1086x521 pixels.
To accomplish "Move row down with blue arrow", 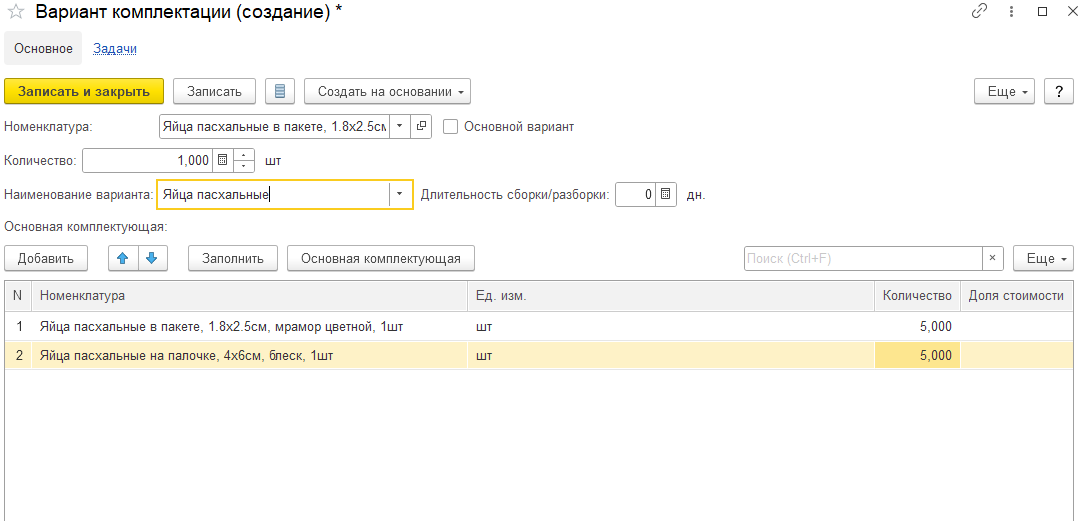I will [152, 258].
